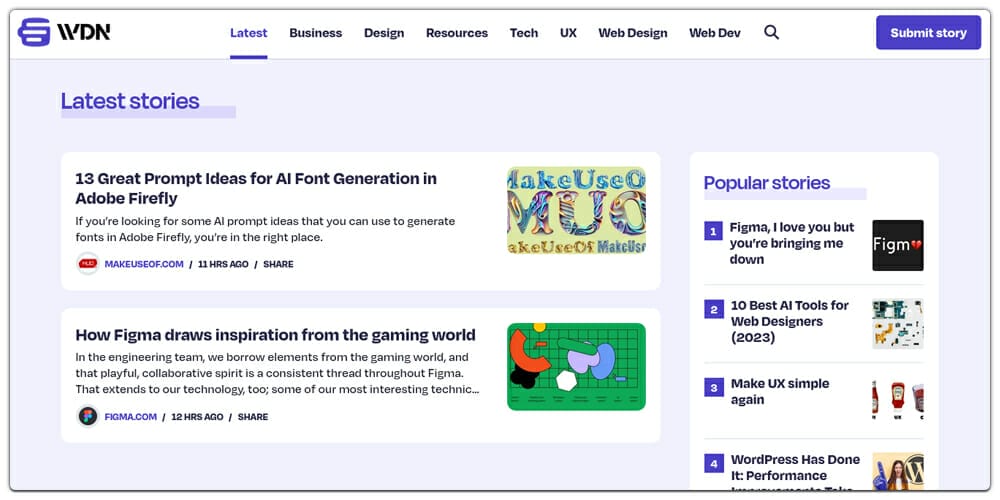Click the number 3 rank badge

coord(713,387)
